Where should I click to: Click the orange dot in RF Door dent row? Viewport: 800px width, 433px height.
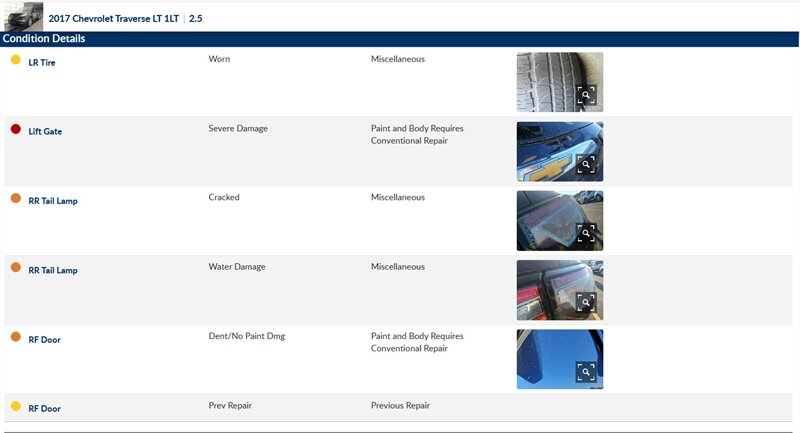point(16,337)
